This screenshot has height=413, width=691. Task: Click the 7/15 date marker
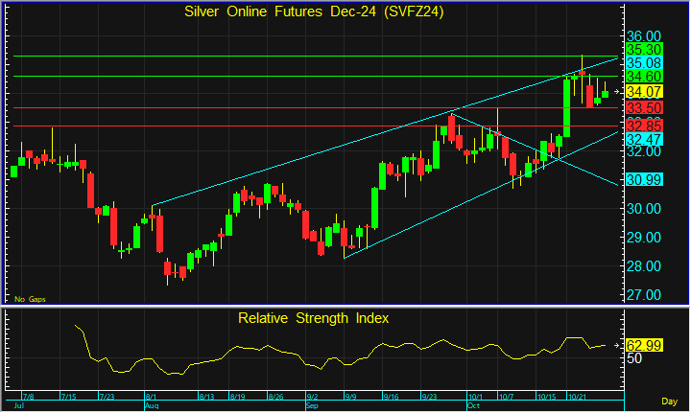click(x=68, y=397)
